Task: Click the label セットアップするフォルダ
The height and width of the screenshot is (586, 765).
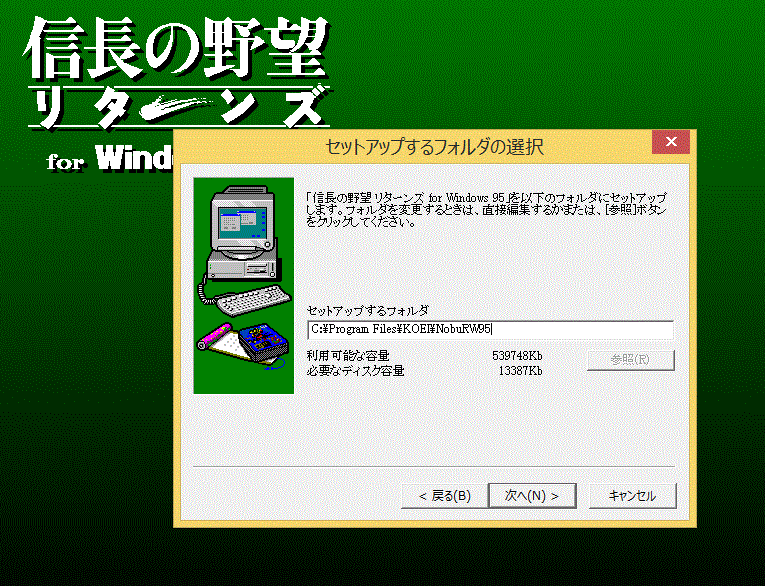Action: 367,310
